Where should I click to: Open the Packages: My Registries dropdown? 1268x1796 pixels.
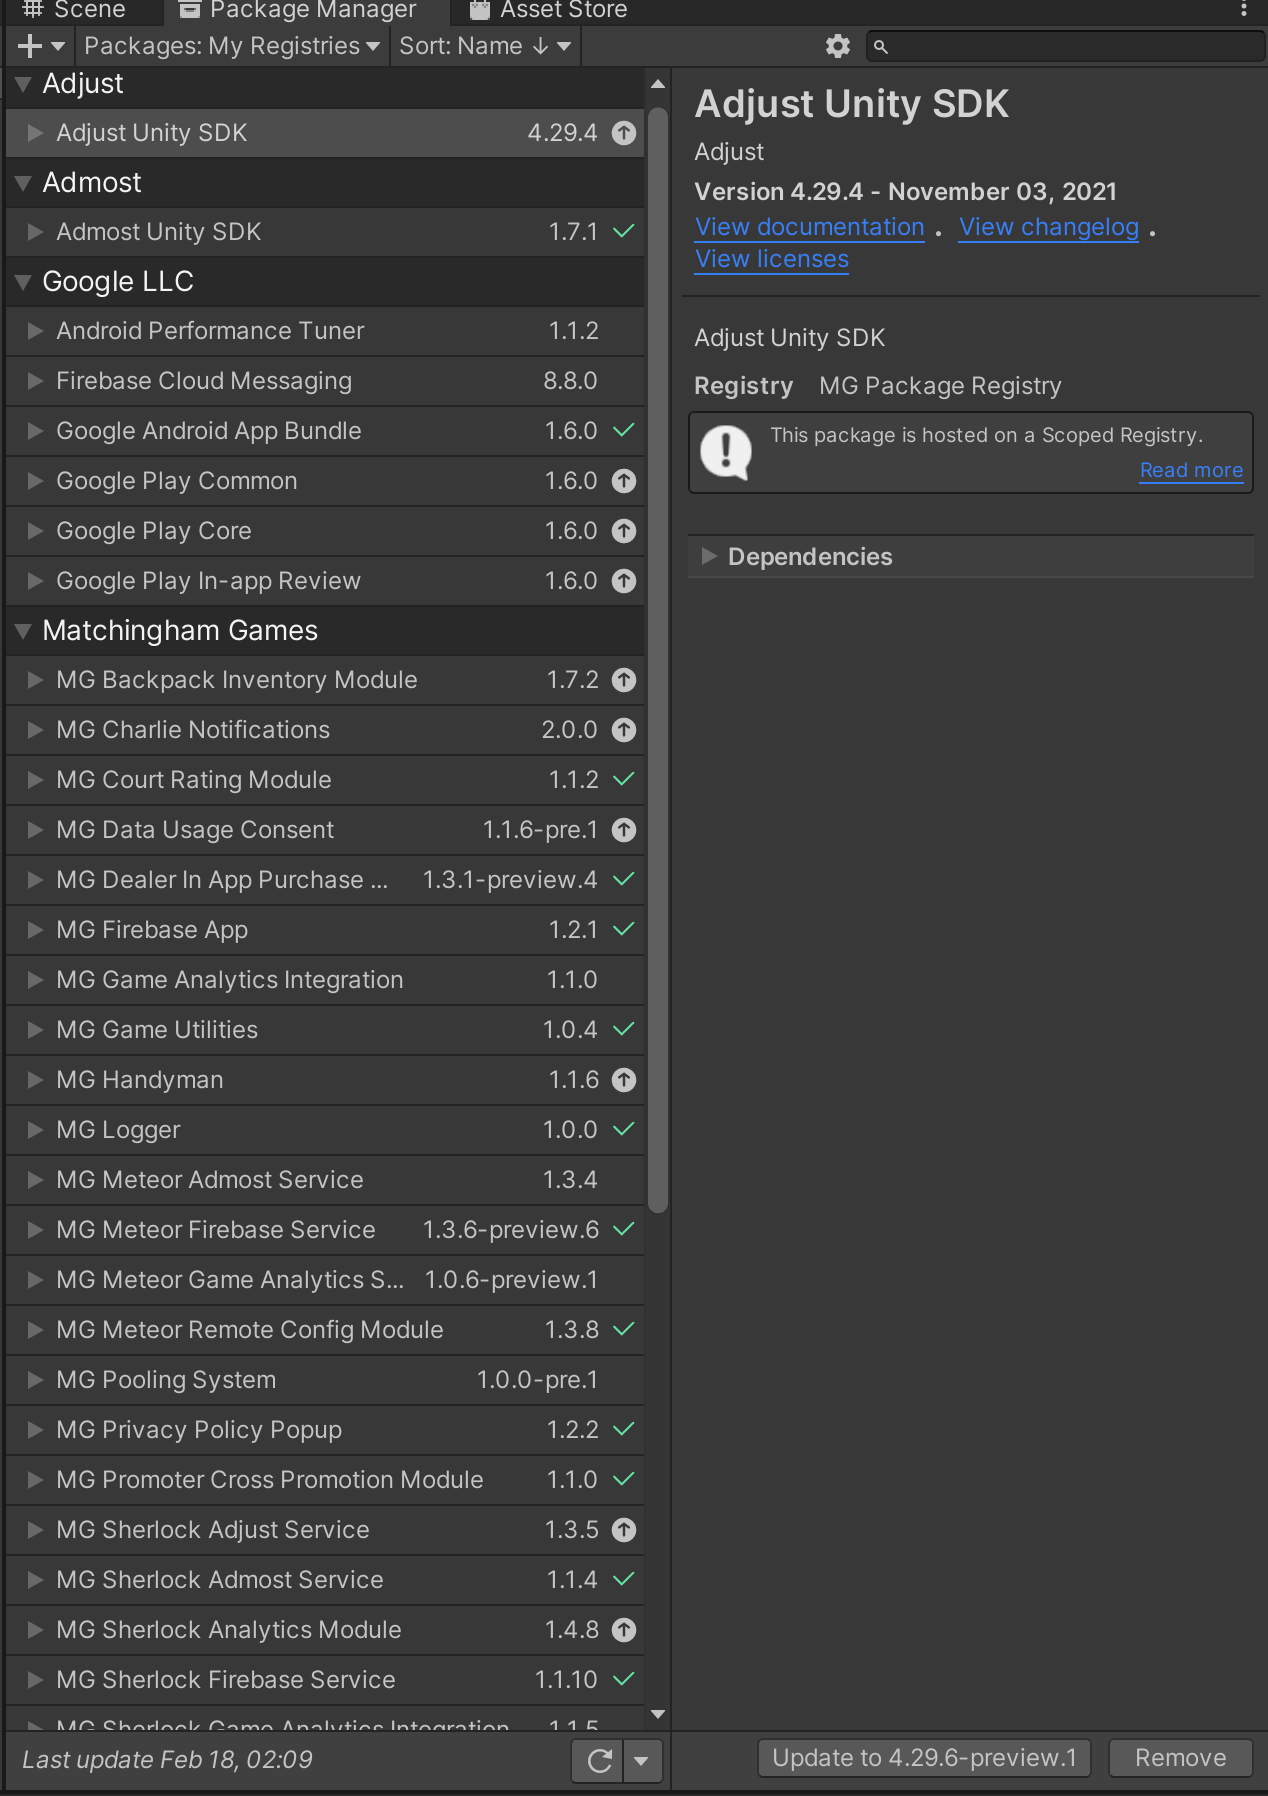click(232, 46)
